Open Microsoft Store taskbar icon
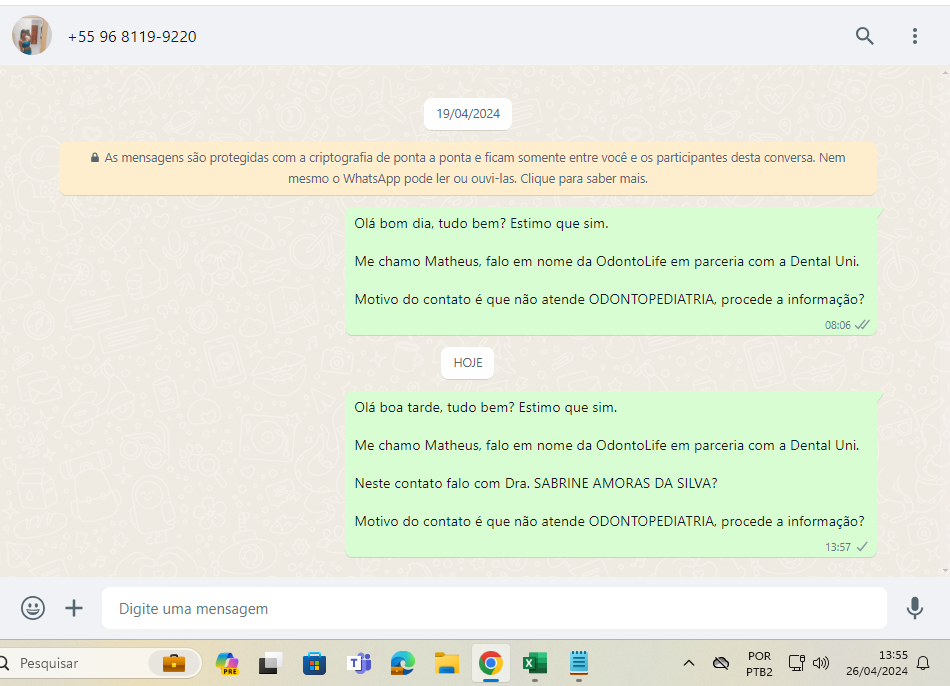Viewport: 950px width, 686px height. tap(314, 664)
